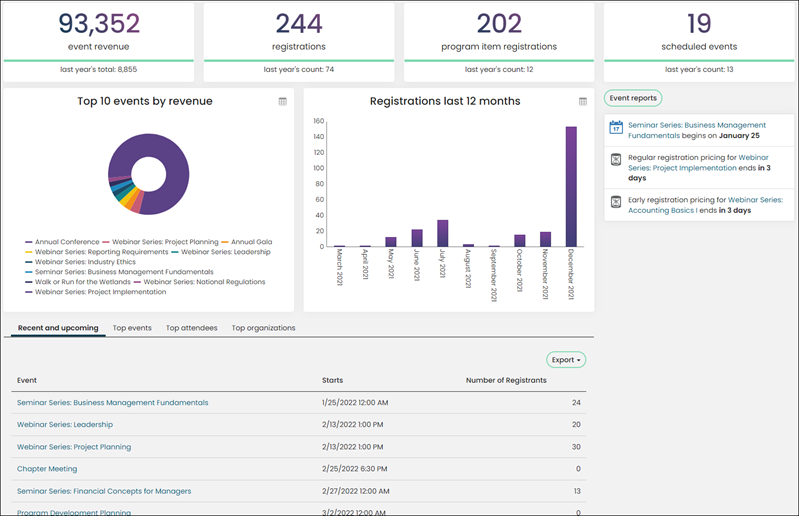Open Seminar Series: Financial Concepts for Managers
The image size is (799, 516).
104,491
